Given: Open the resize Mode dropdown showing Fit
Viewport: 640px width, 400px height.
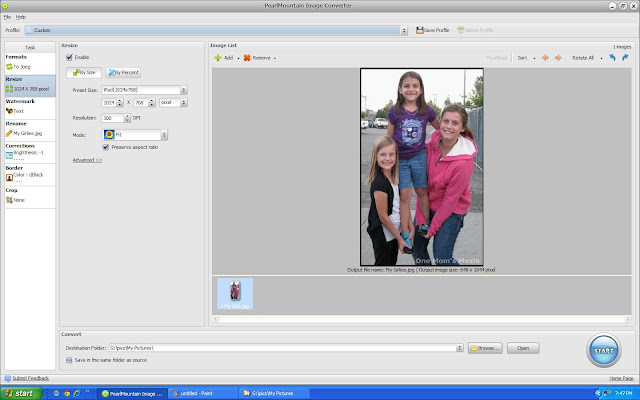Looking at the screenshot, I should (x=164, y=134).
